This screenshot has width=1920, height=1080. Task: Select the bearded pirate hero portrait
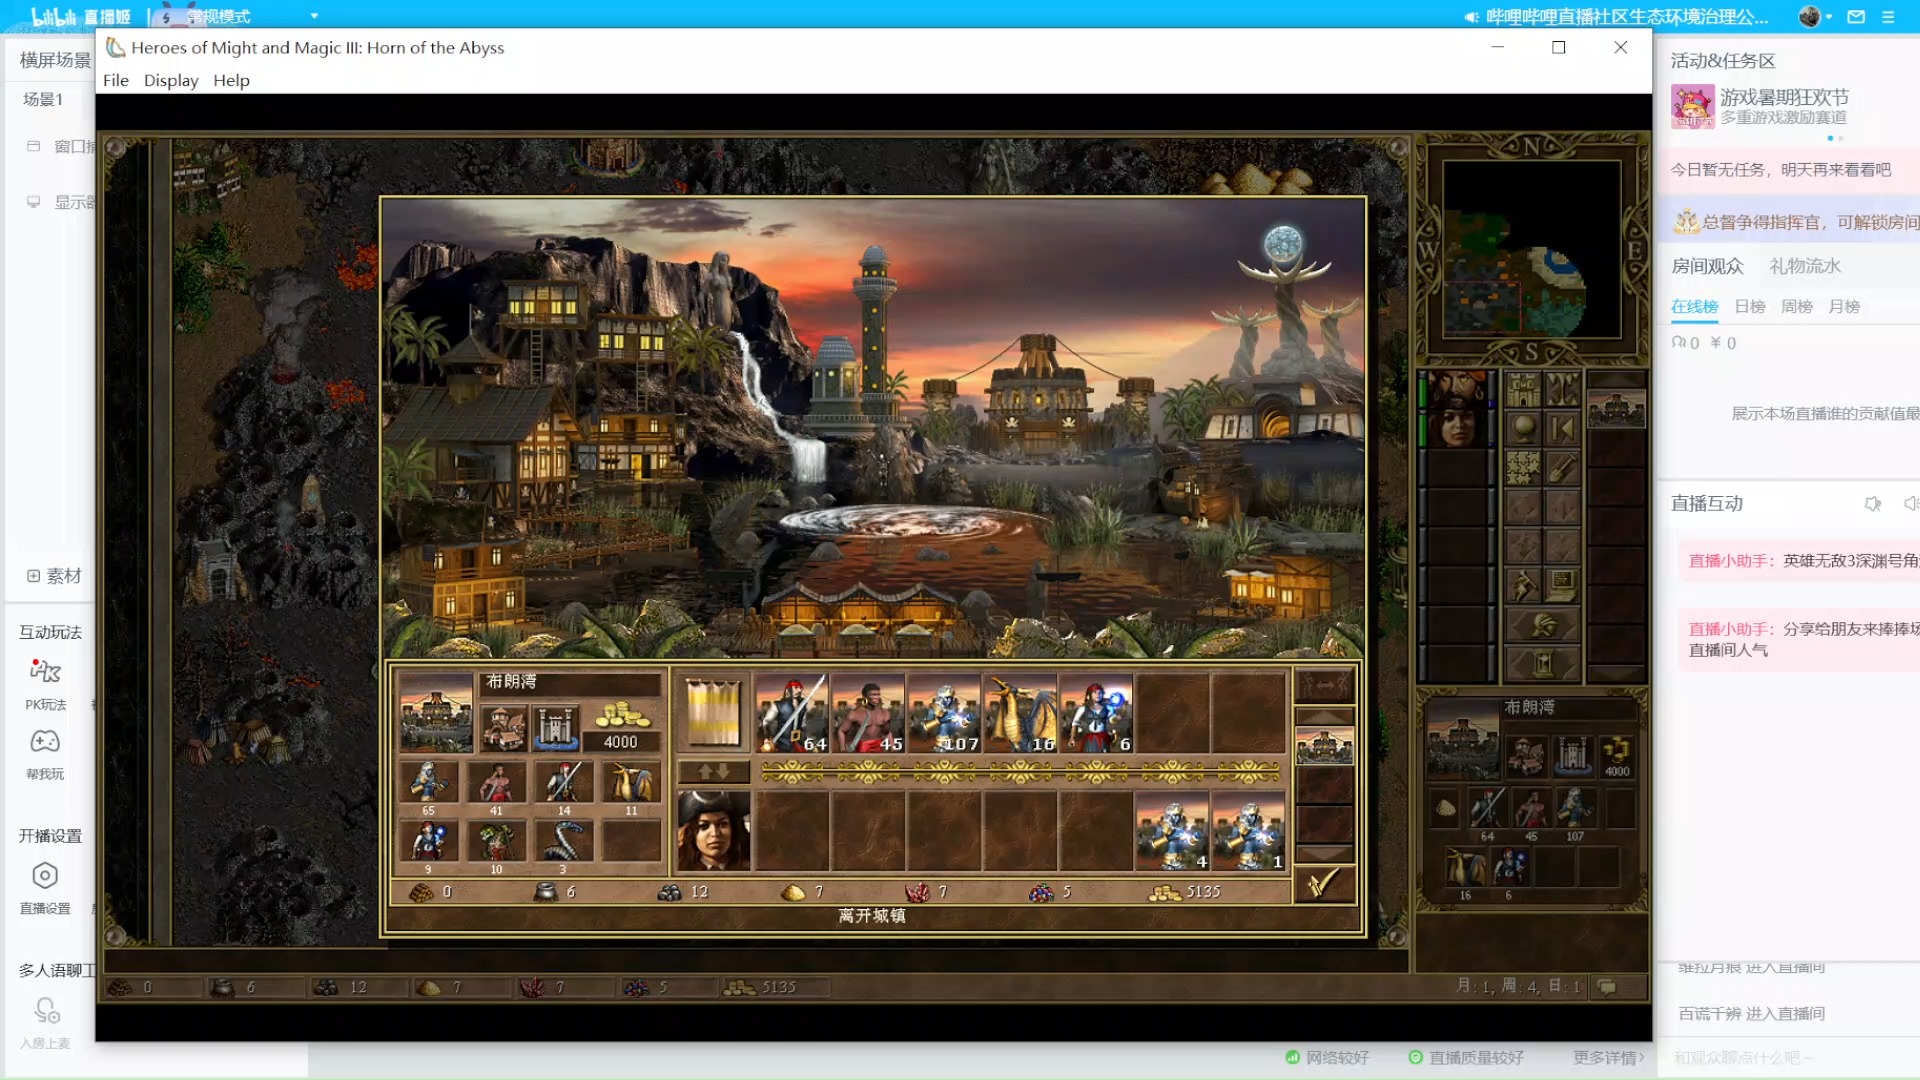1457,389
